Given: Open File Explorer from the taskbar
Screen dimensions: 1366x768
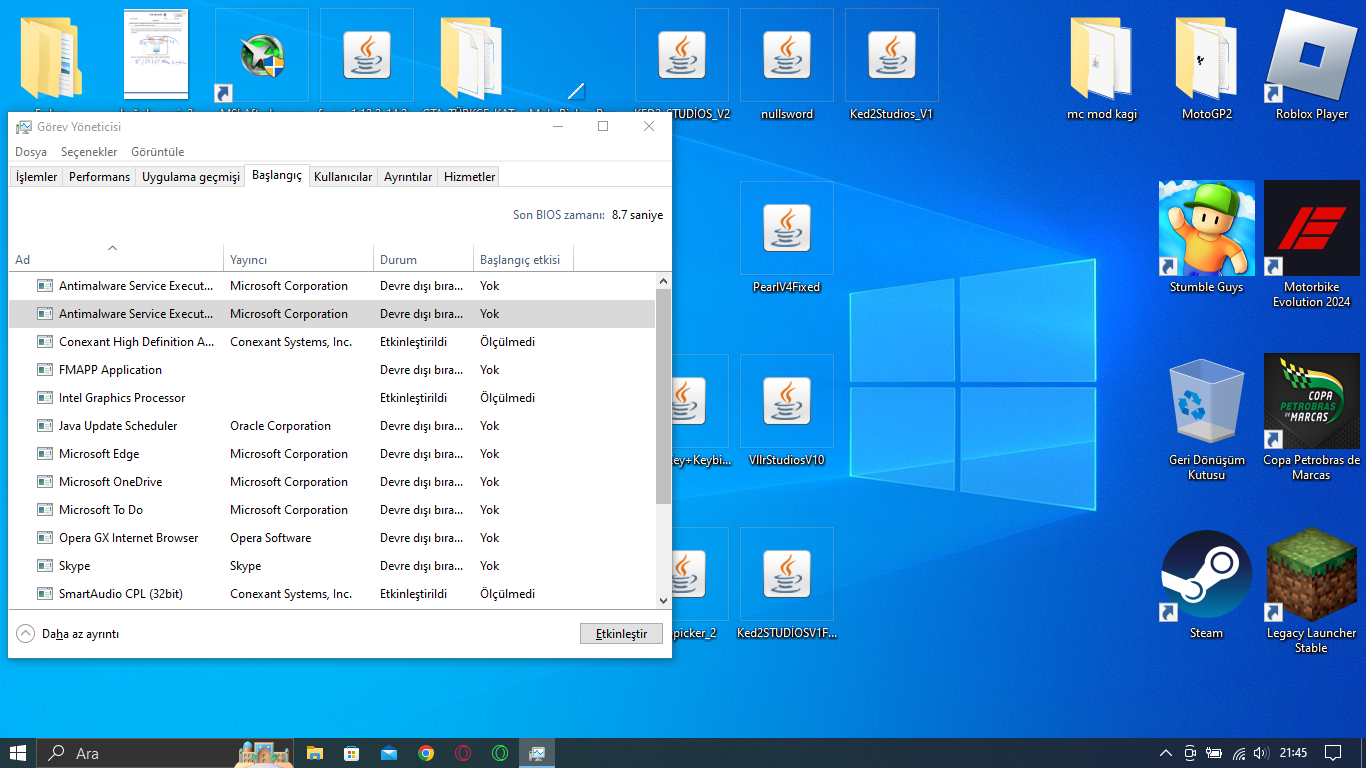Looking at the screenshot, I should coord(315,753).
